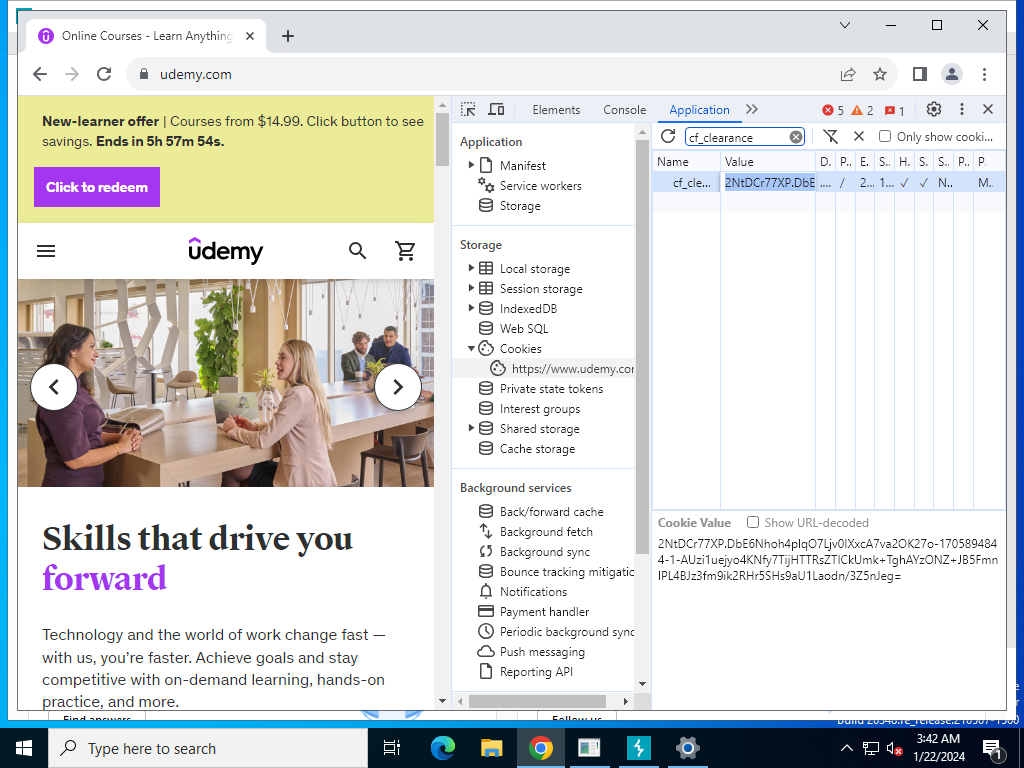The width and height of the screenshot is (1024, 768).
Task: Open the Udemy hamburger menu
Action: [x=46, y=251]
